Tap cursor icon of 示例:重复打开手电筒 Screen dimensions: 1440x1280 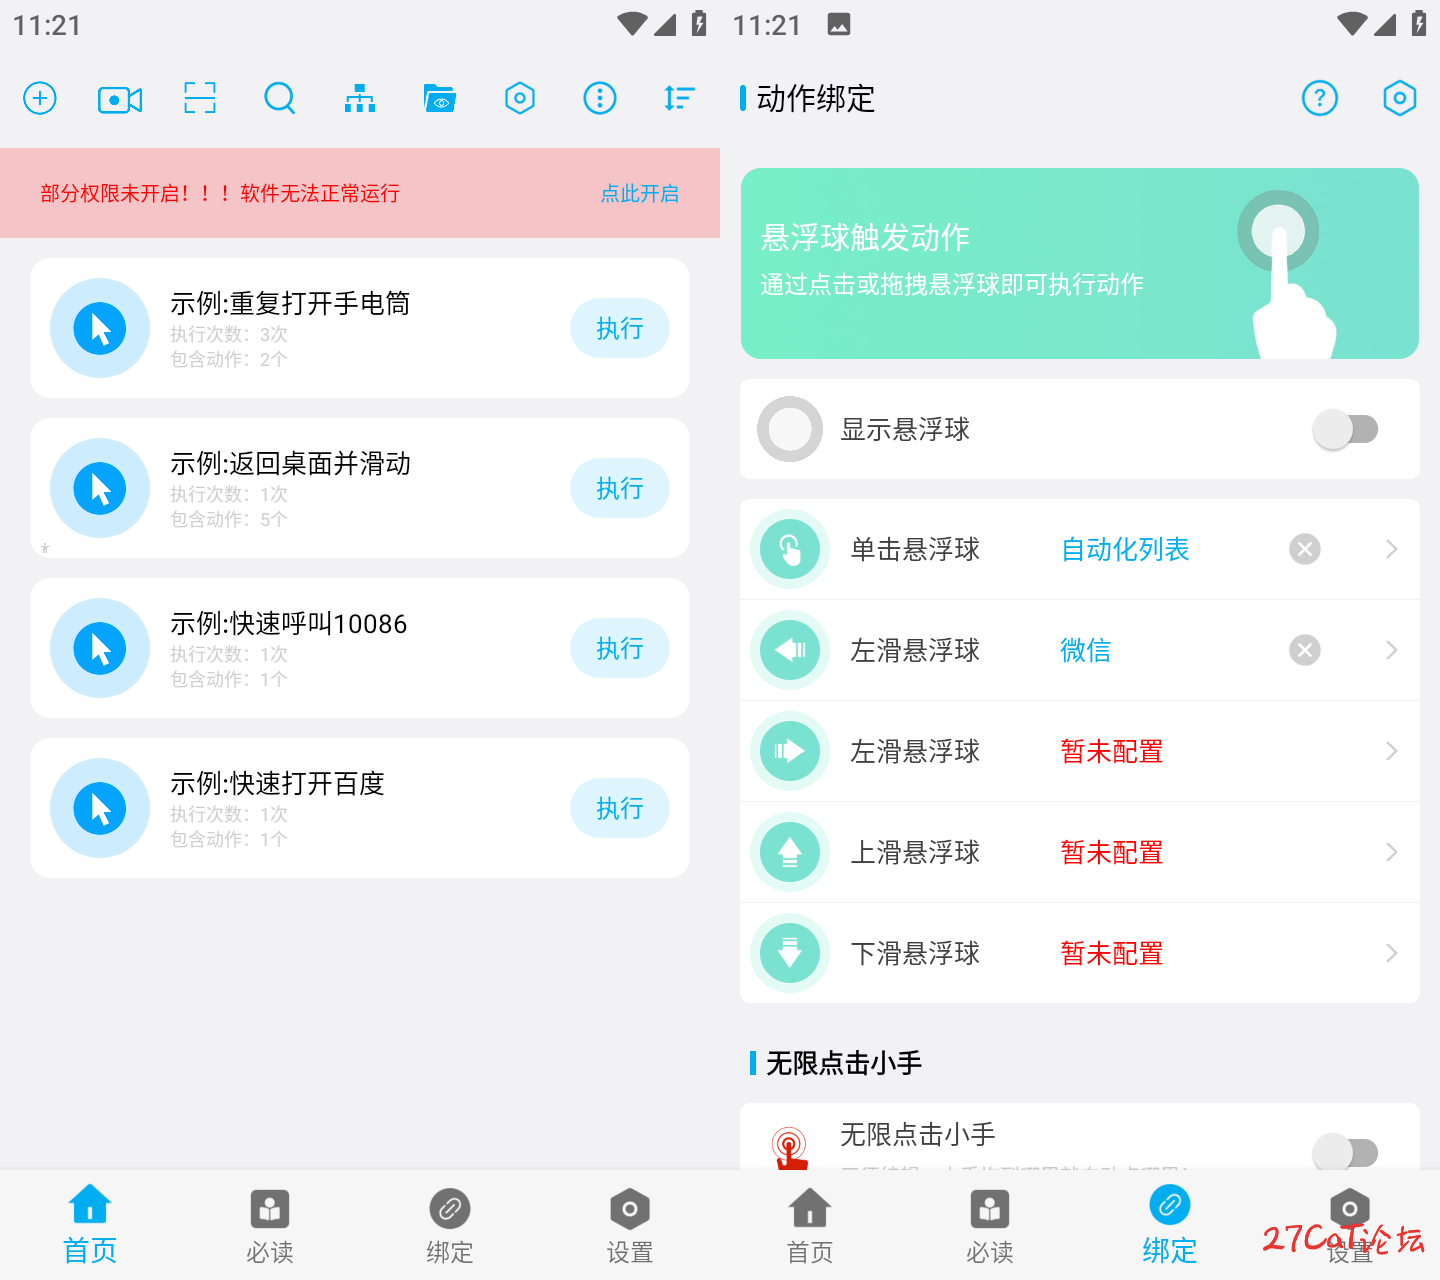100,328
